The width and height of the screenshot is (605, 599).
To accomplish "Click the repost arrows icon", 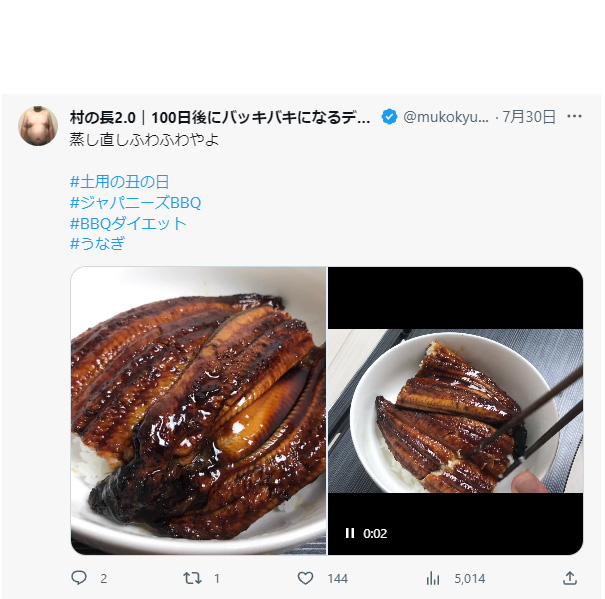I will 192,578.
